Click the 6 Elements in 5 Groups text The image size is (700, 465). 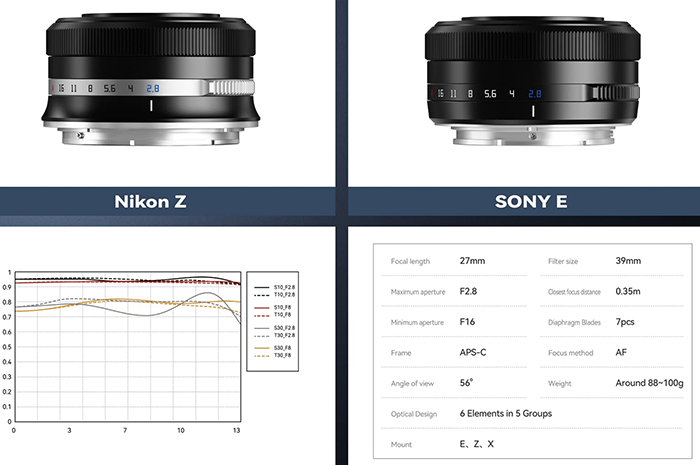point(506,414)
